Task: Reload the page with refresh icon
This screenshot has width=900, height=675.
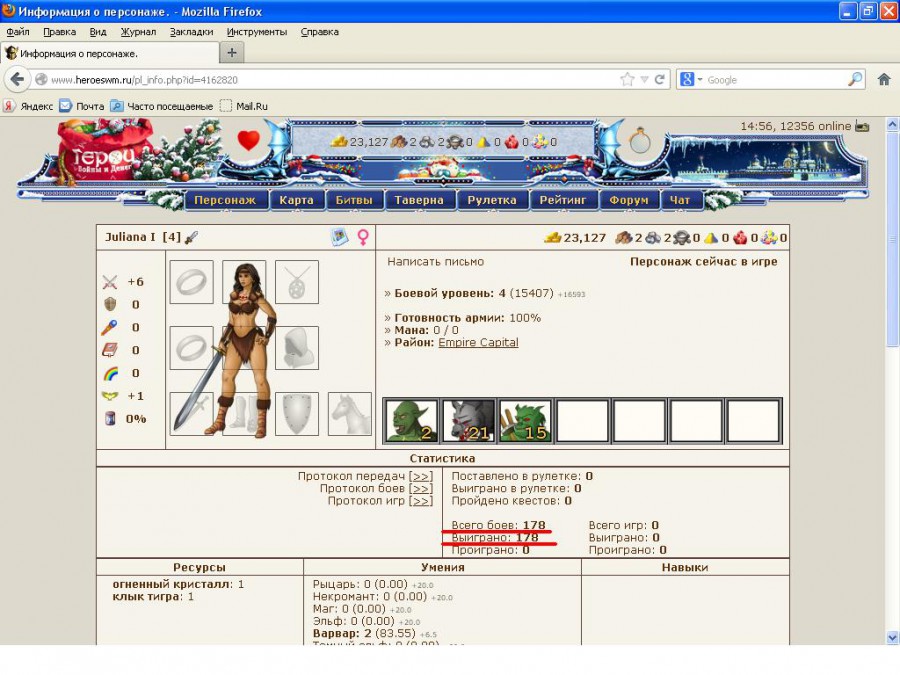Action: click(660, 79)
